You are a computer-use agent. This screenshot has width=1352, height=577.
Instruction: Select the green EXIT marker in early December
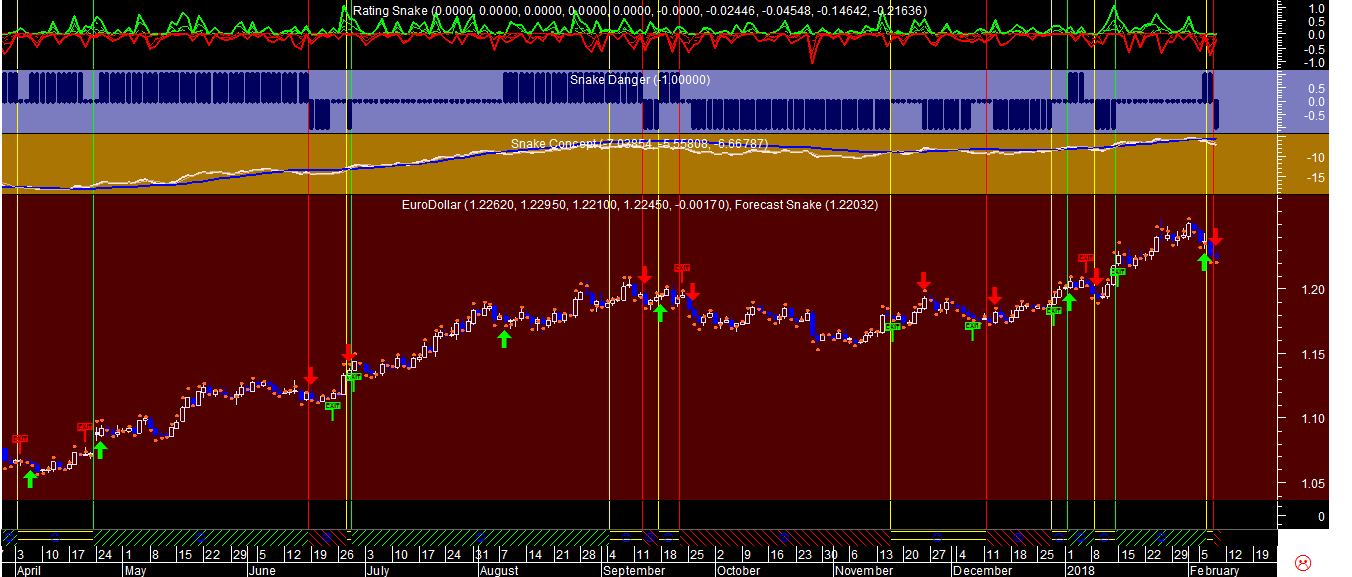[x=972, y=326]
